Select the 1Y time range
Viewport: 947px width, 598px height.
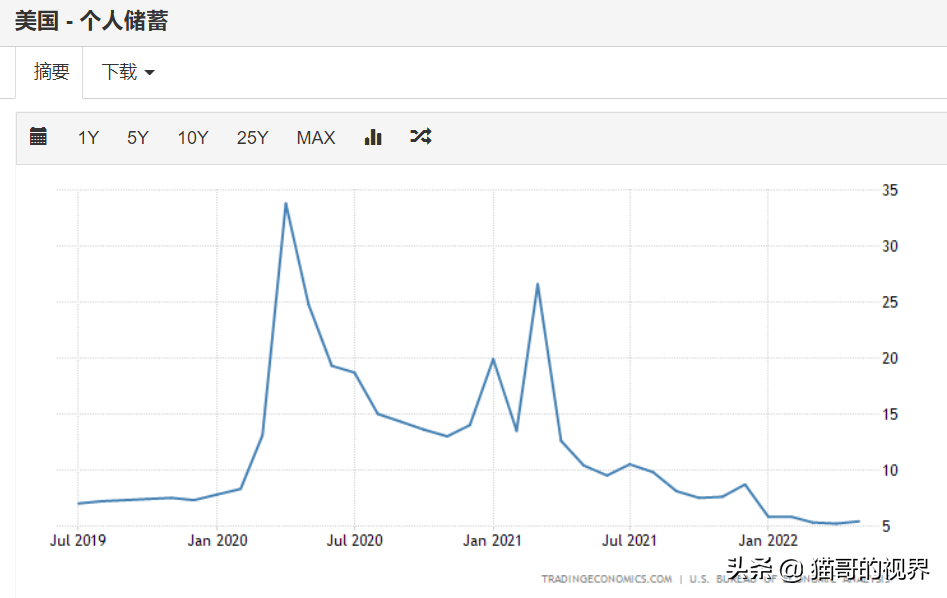pyautogui.click(x=88, y=138)
